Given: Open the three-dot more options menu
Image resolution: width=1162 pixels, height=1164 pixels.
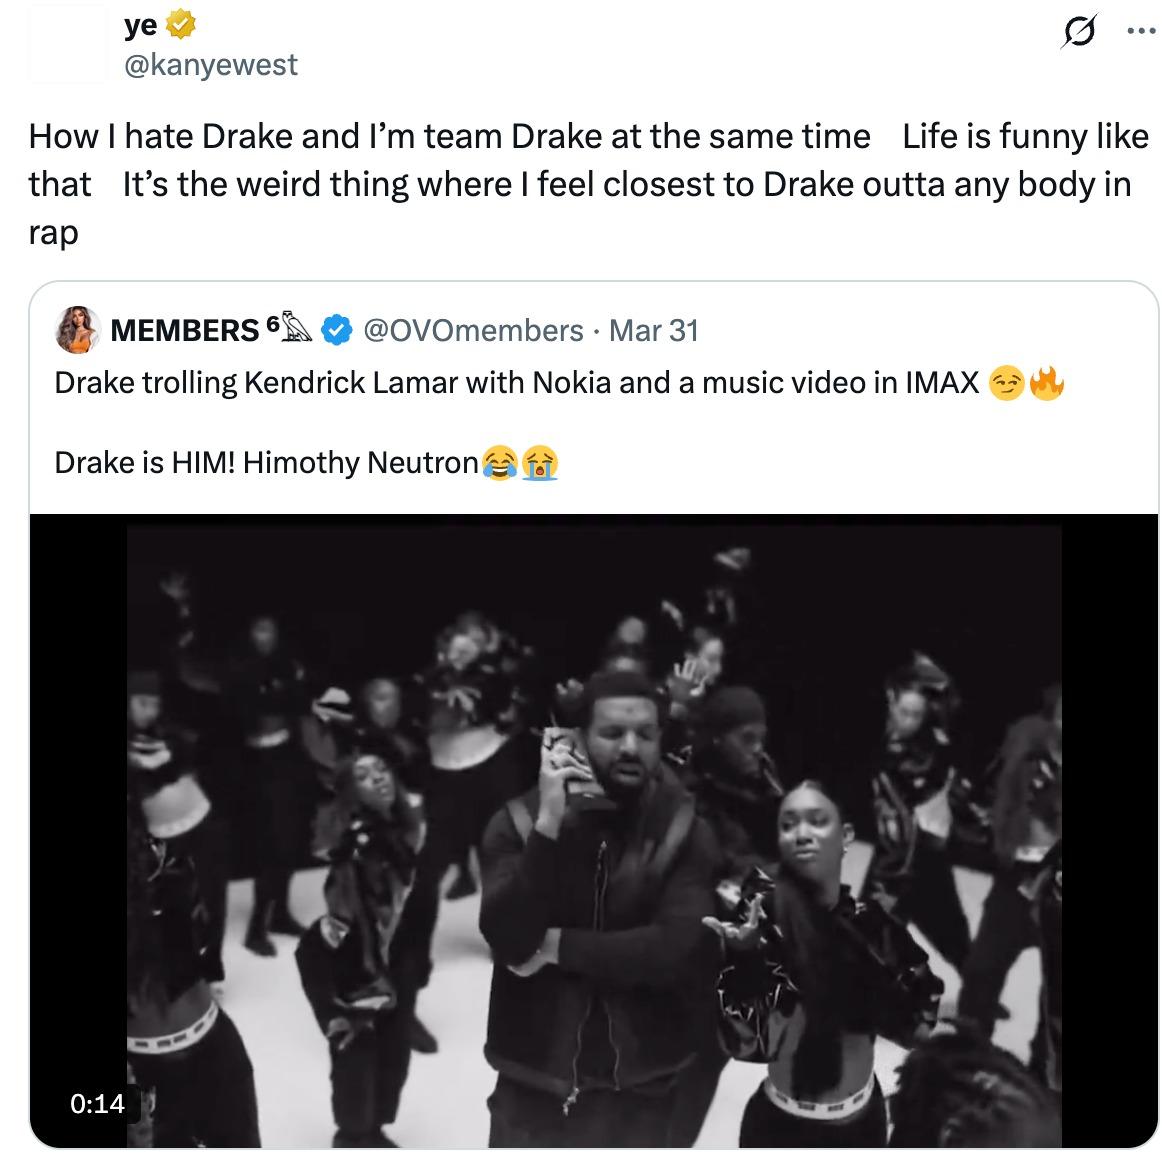Looking at the screenshot, I should pos(1140,30).
